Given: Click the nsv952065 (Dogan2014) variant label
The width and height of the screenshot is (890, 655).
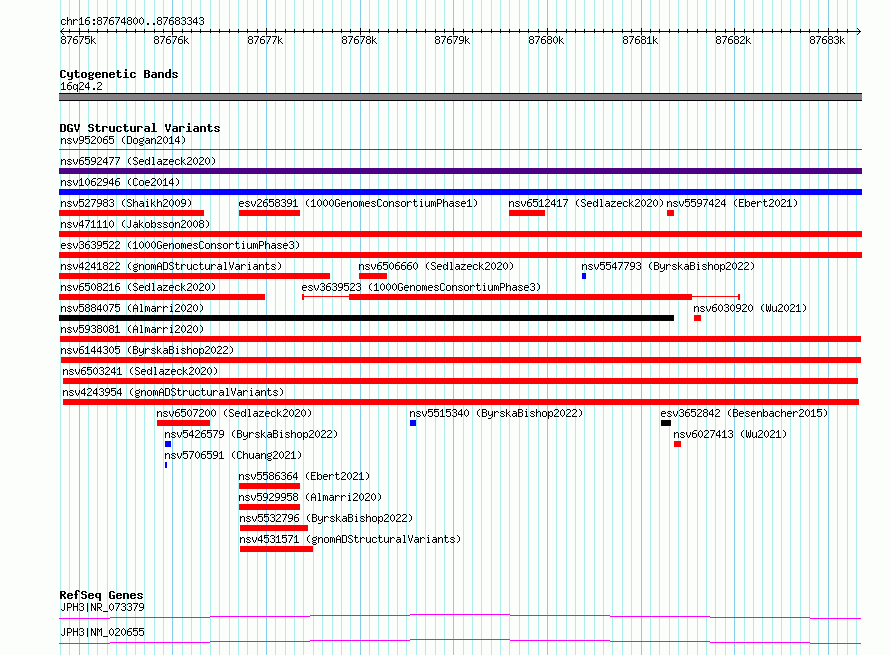Looking at the screenshot, I should (123, 140).
